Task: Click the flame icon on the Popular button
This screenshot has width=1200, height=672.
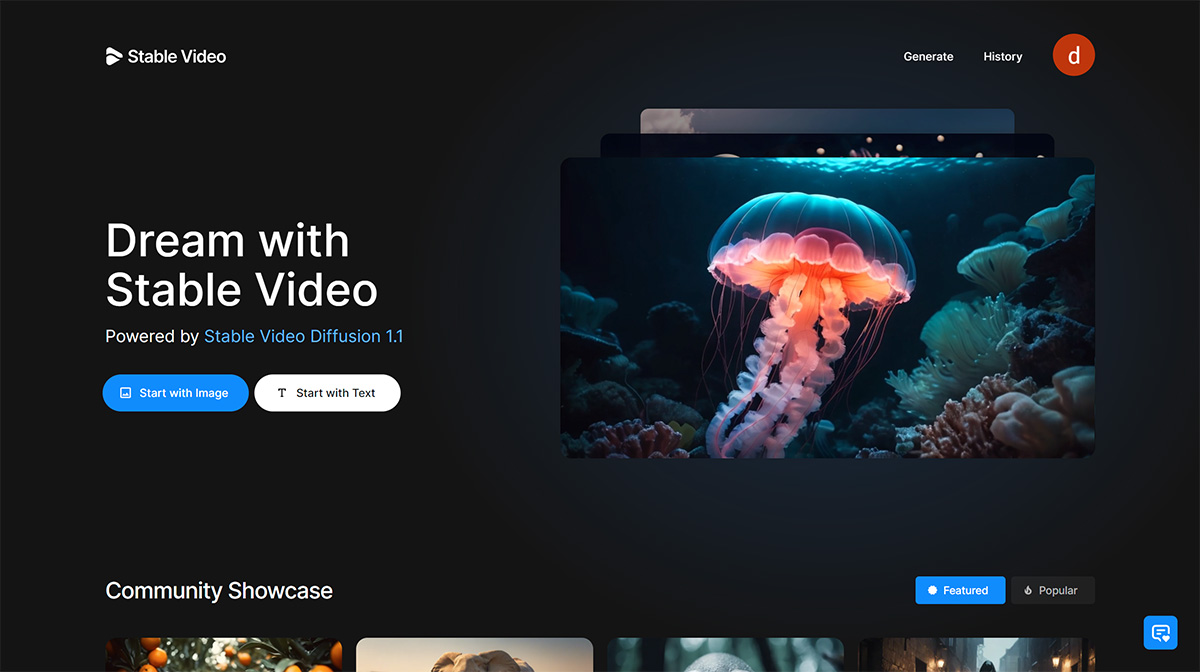Action: click(x=1028, y=590)
